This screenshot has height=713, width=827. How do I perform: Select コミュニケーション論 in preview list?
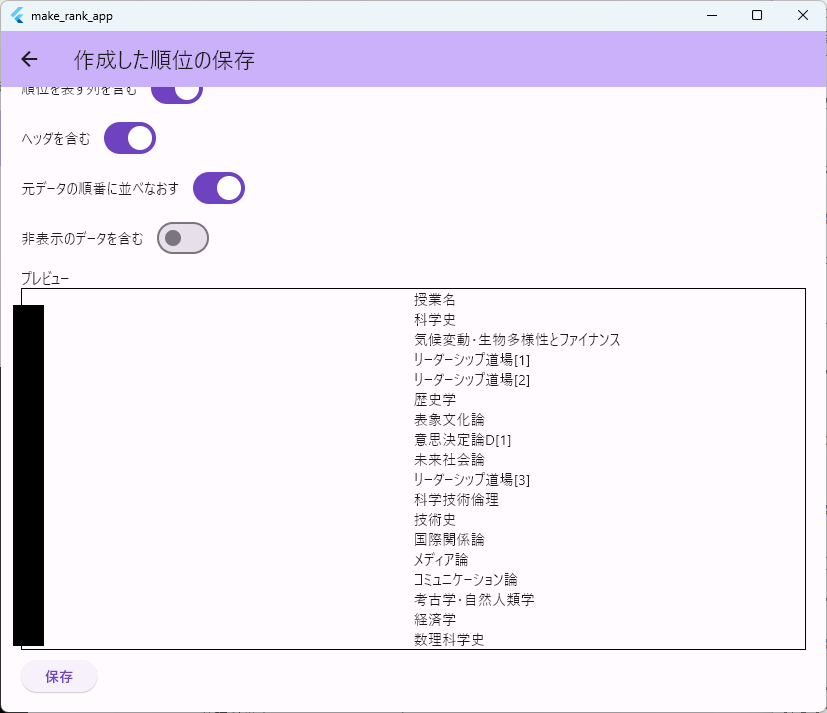(x=466, y=580)
